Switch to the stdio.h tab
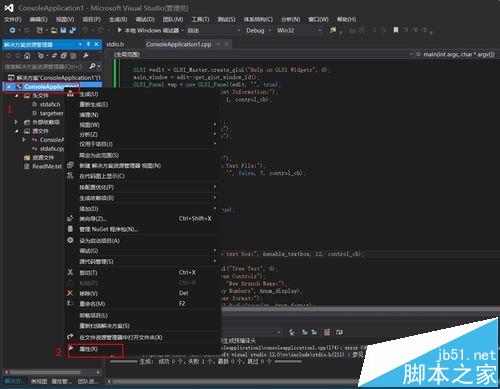Viewport: 500px width, 389px height. (x=115, y=44)
